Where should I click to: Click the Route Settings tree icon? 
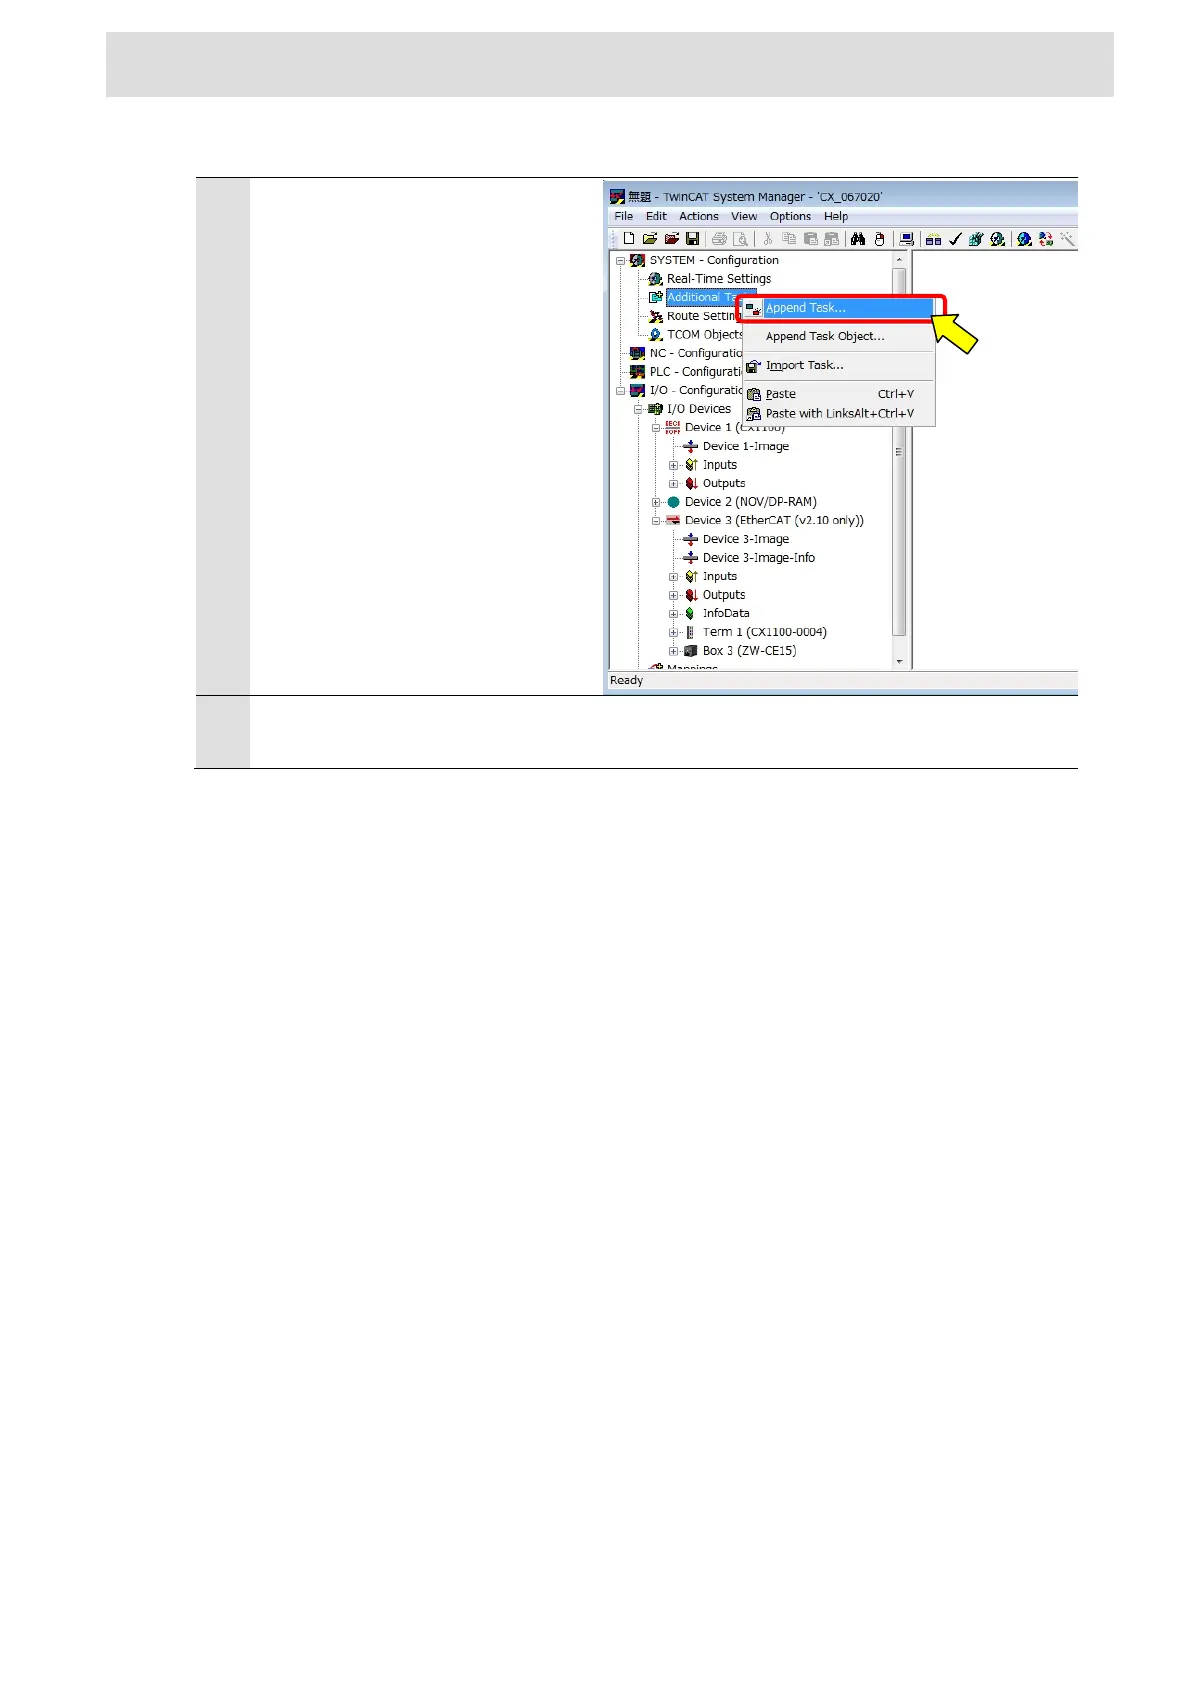pyautogui.click(x=656, y=316)
